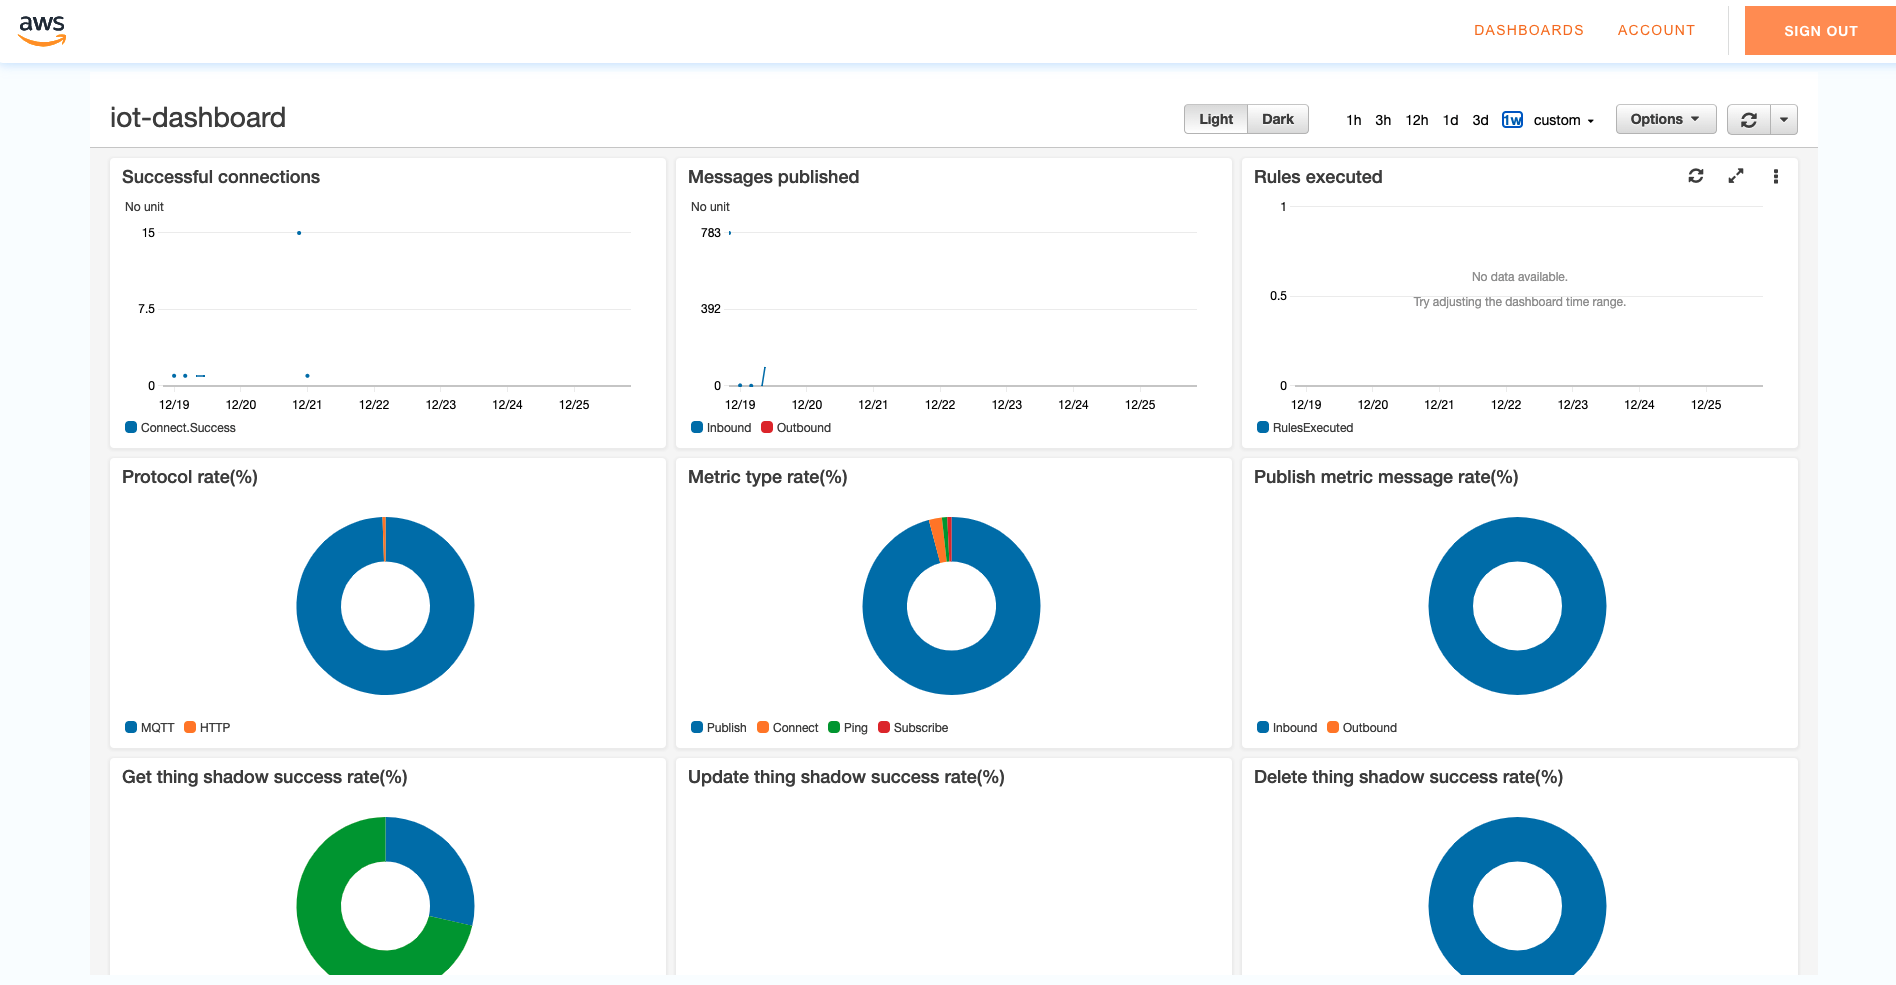Click the iot-dashboard title

198,118
